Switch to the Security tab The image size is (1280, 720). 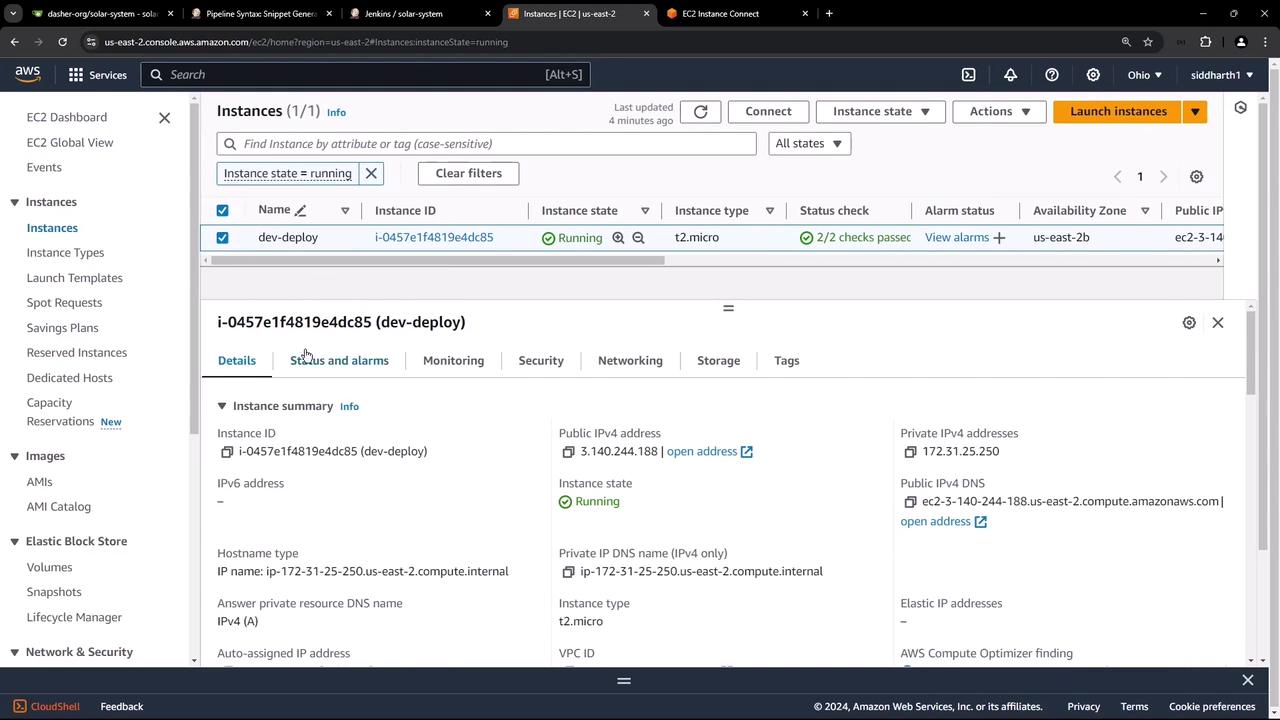tap(541, 361)
